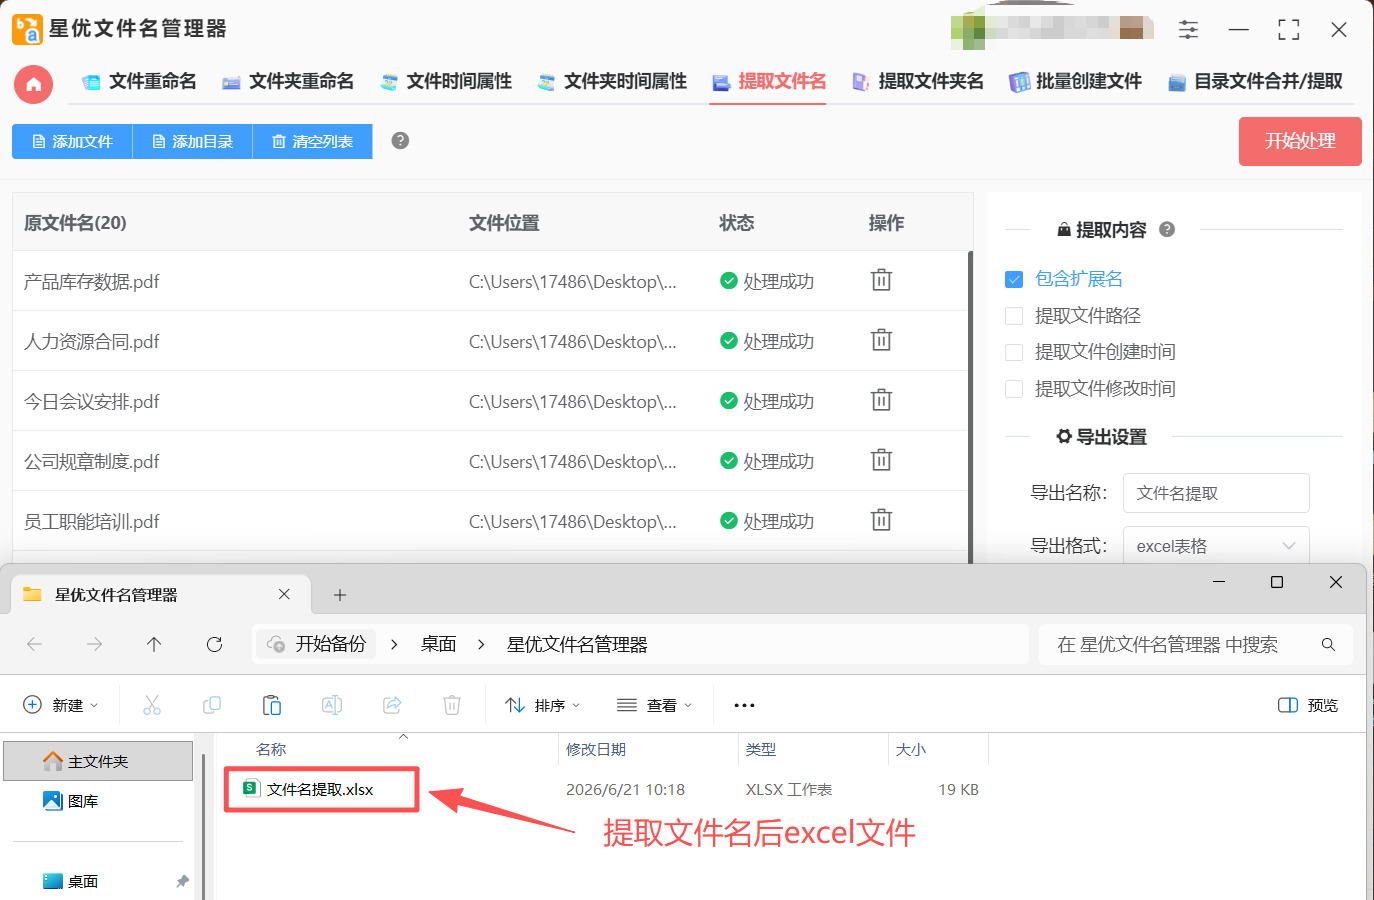This screenshot has height=900, width=1374.
Task: Switch to the 文件夹重命名 tab
Action: click(288, 82)
